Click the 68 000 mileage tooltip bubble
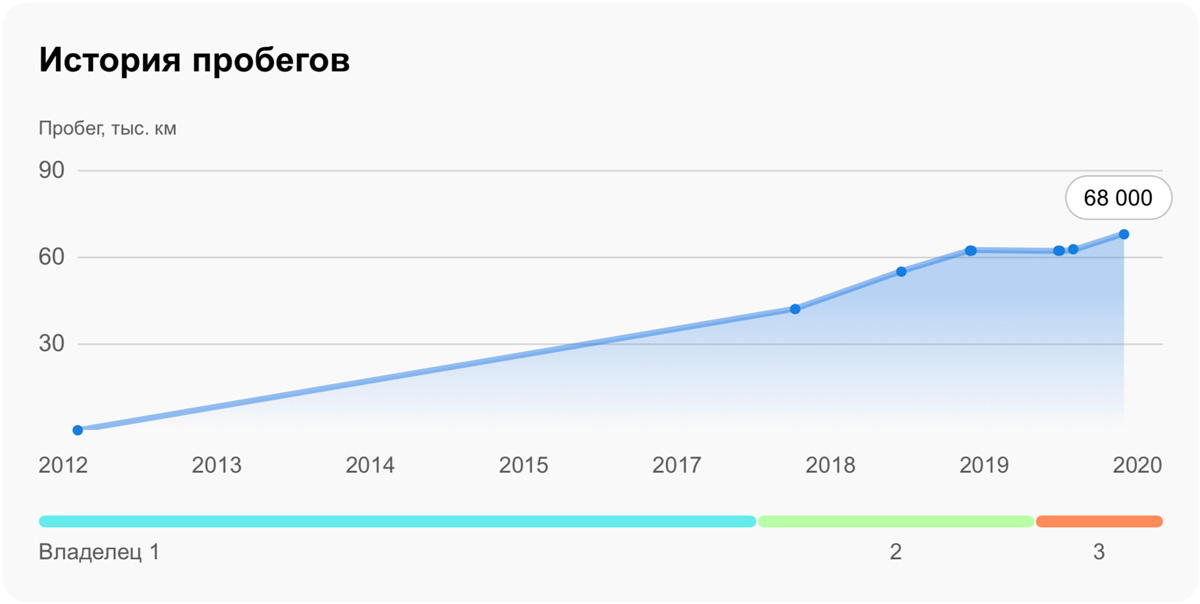 [x=1118, y=198]
